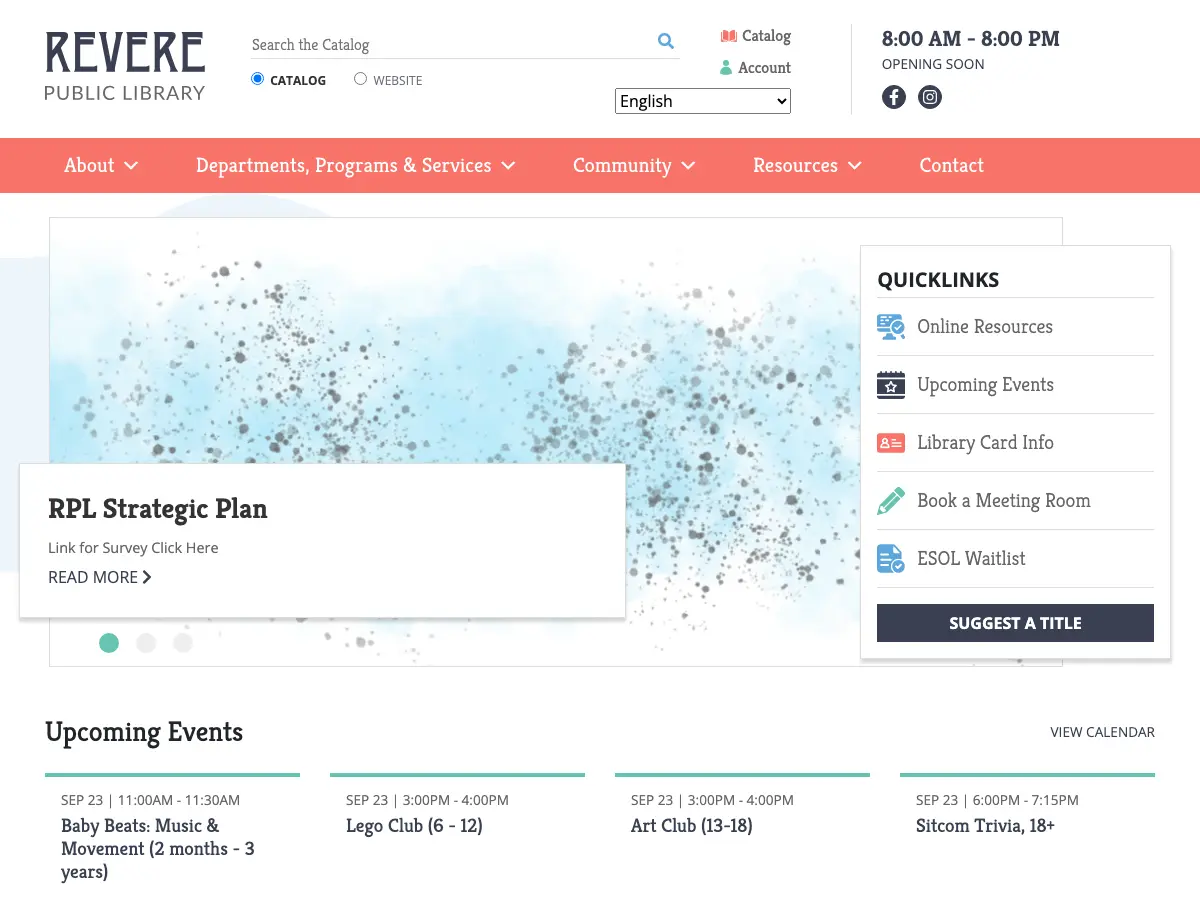Click the Catalog book icon
The image size is (1200, 900).
[x=728, y=36]
